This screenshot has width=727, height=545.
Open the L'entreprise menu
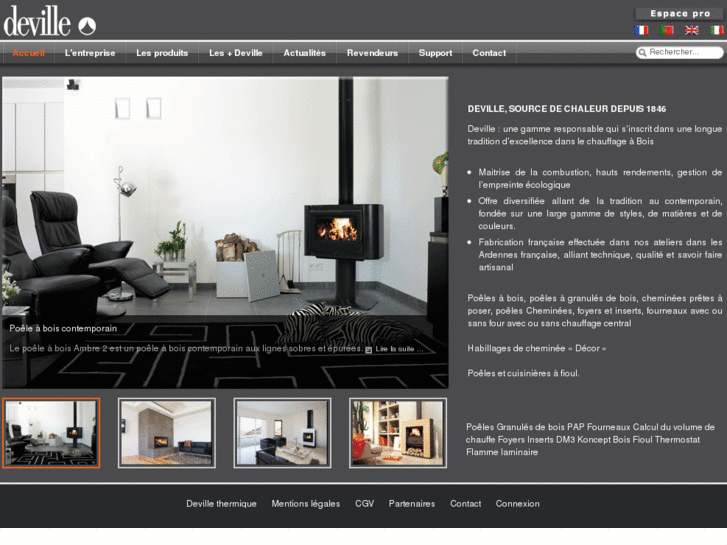[90, 53]
